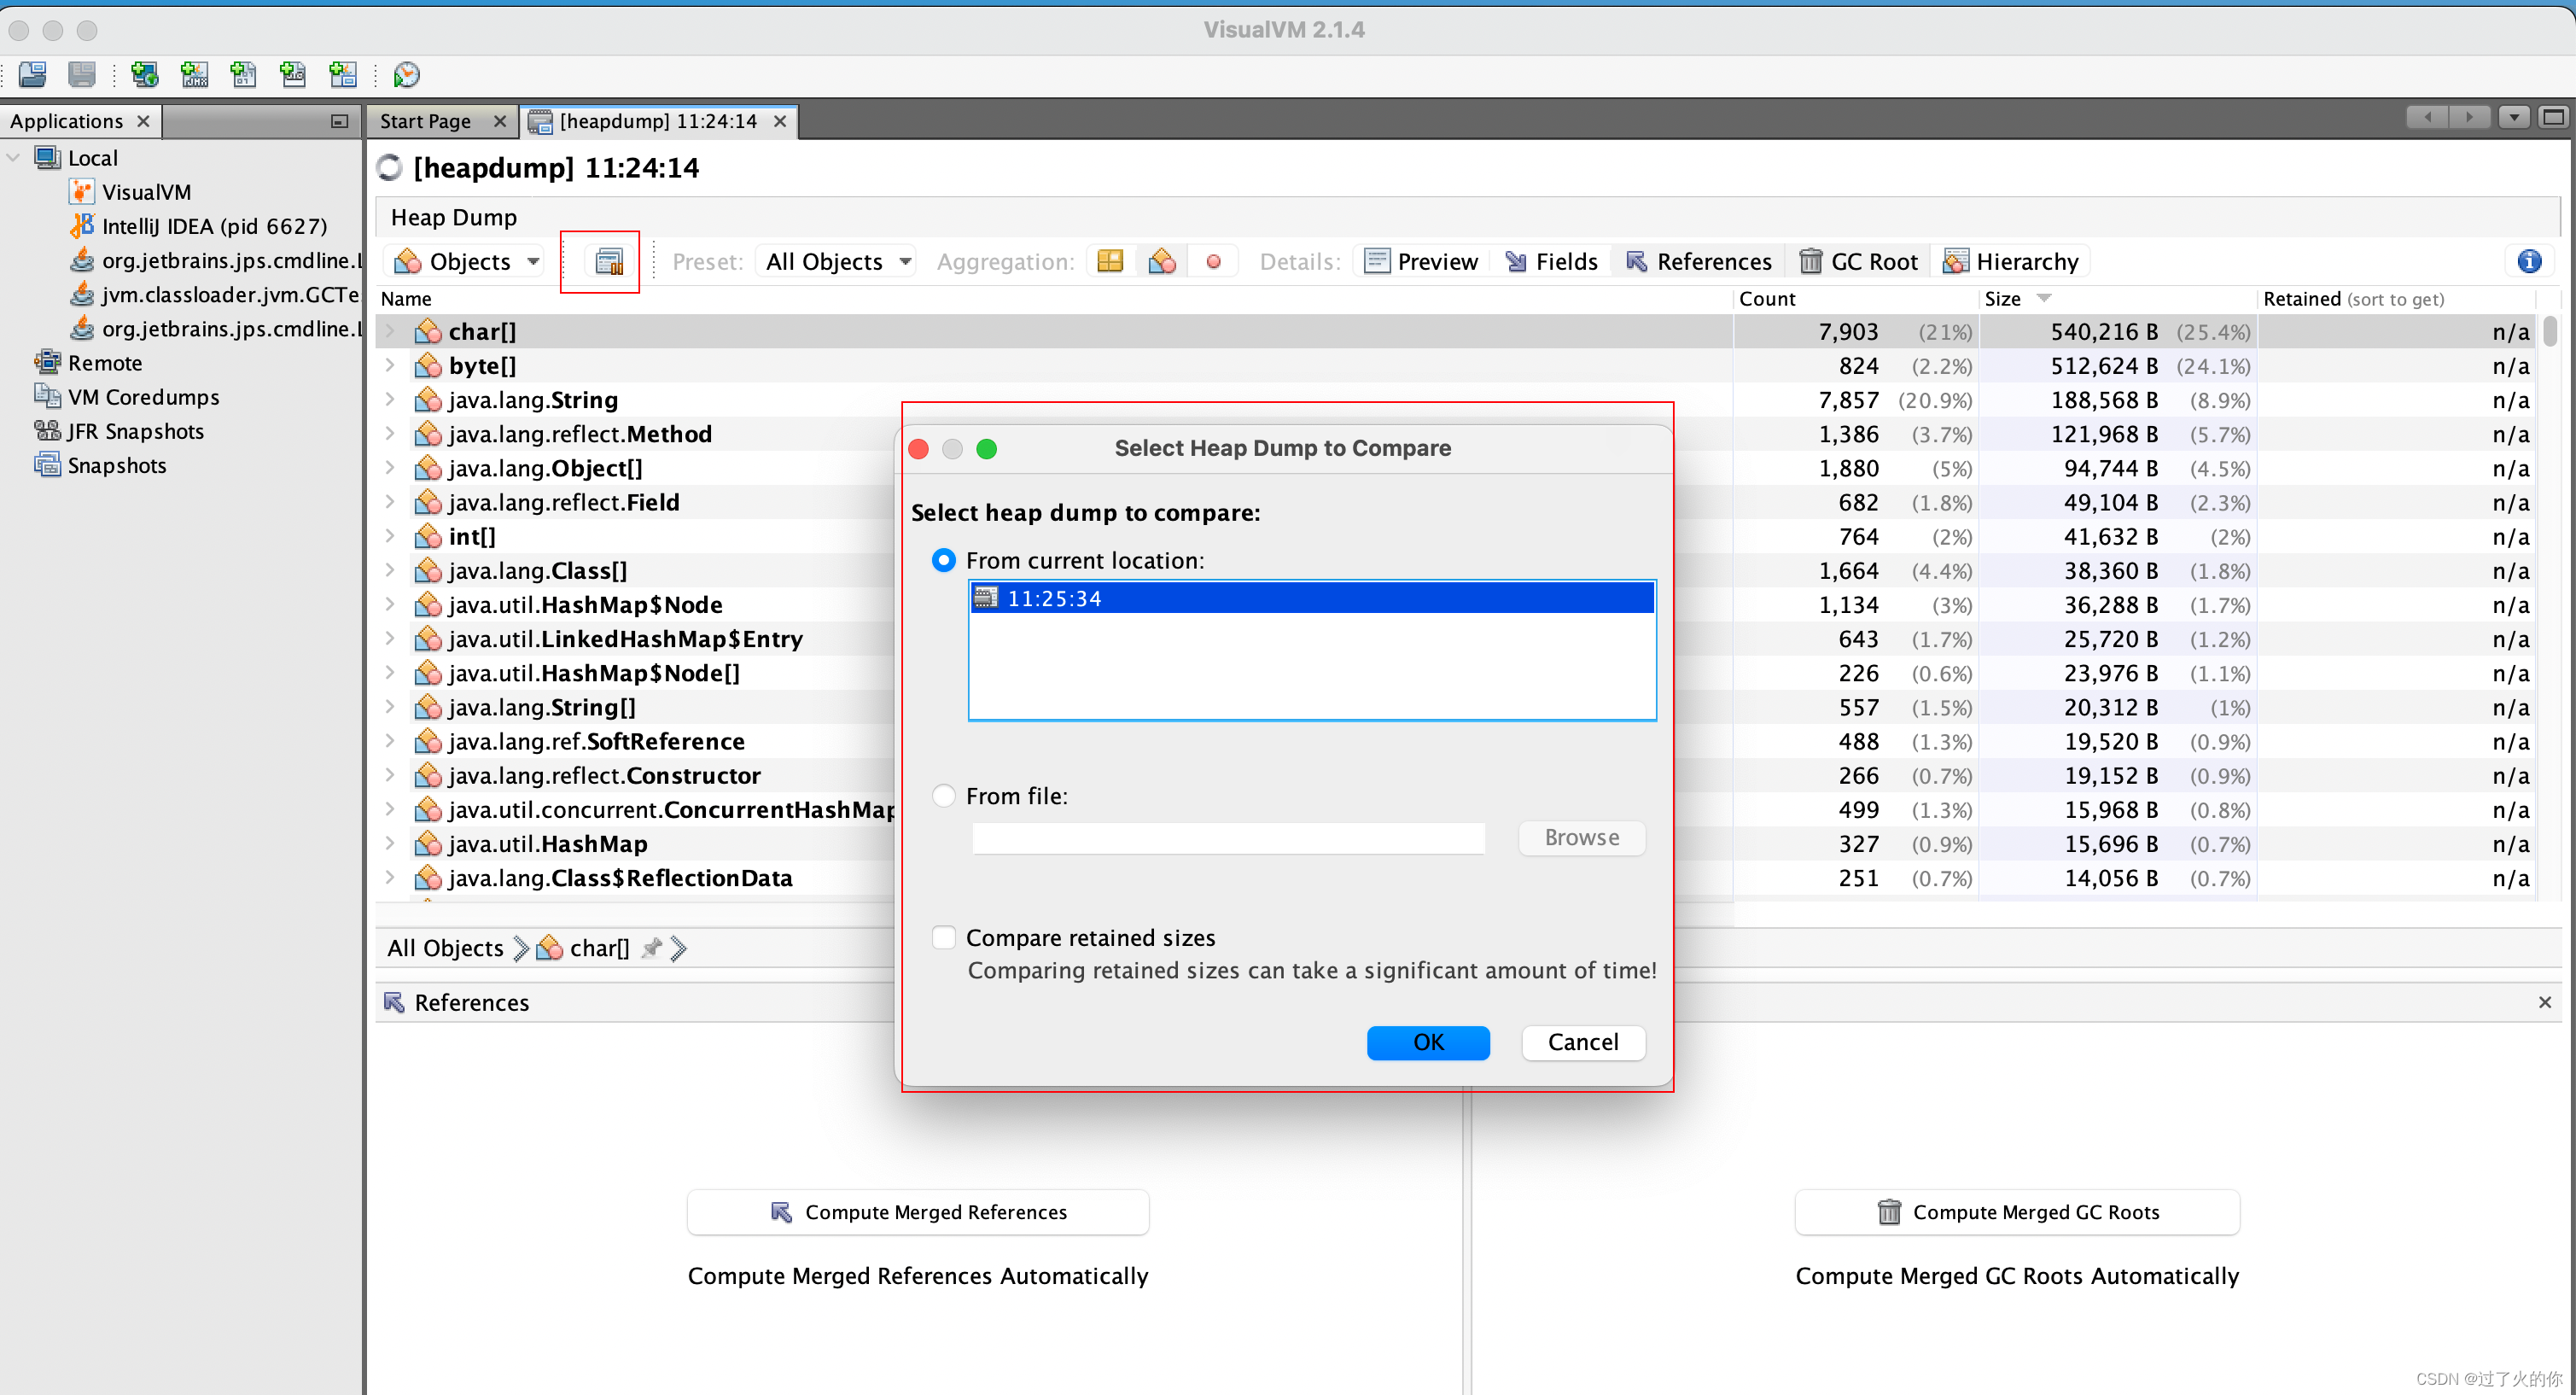Switch to the Start Page tab

(426, 121)
